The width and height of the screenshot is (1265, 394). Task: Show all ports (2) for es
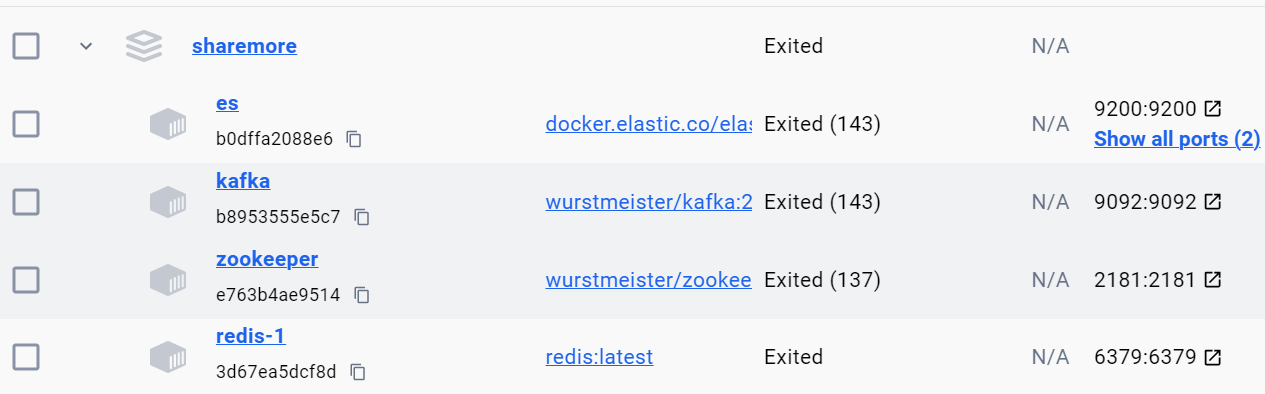point(1177,139)
